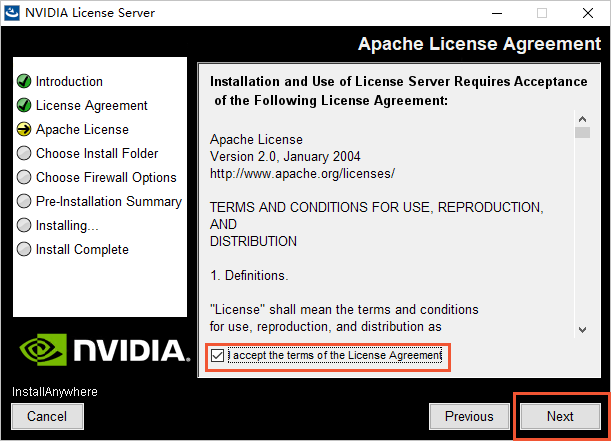Screen dimensions: 611x441
Task: Click the yellow arrow icon beside Apache License
Action: click(24, 129)
